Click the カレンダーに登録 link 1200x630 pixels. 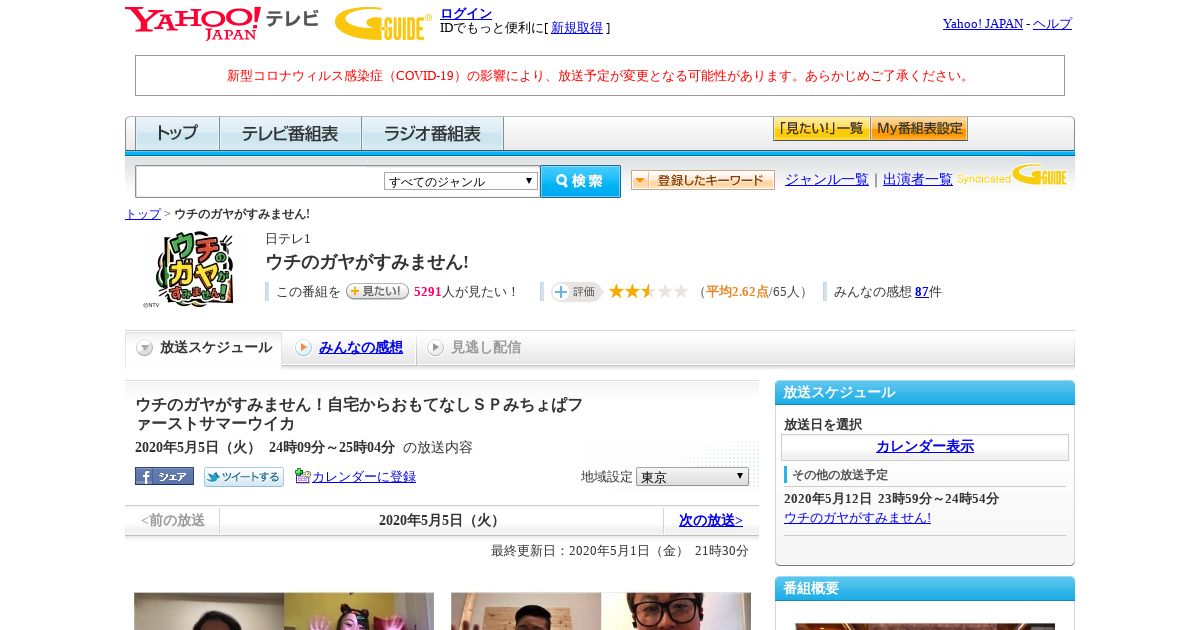(364, 477)
